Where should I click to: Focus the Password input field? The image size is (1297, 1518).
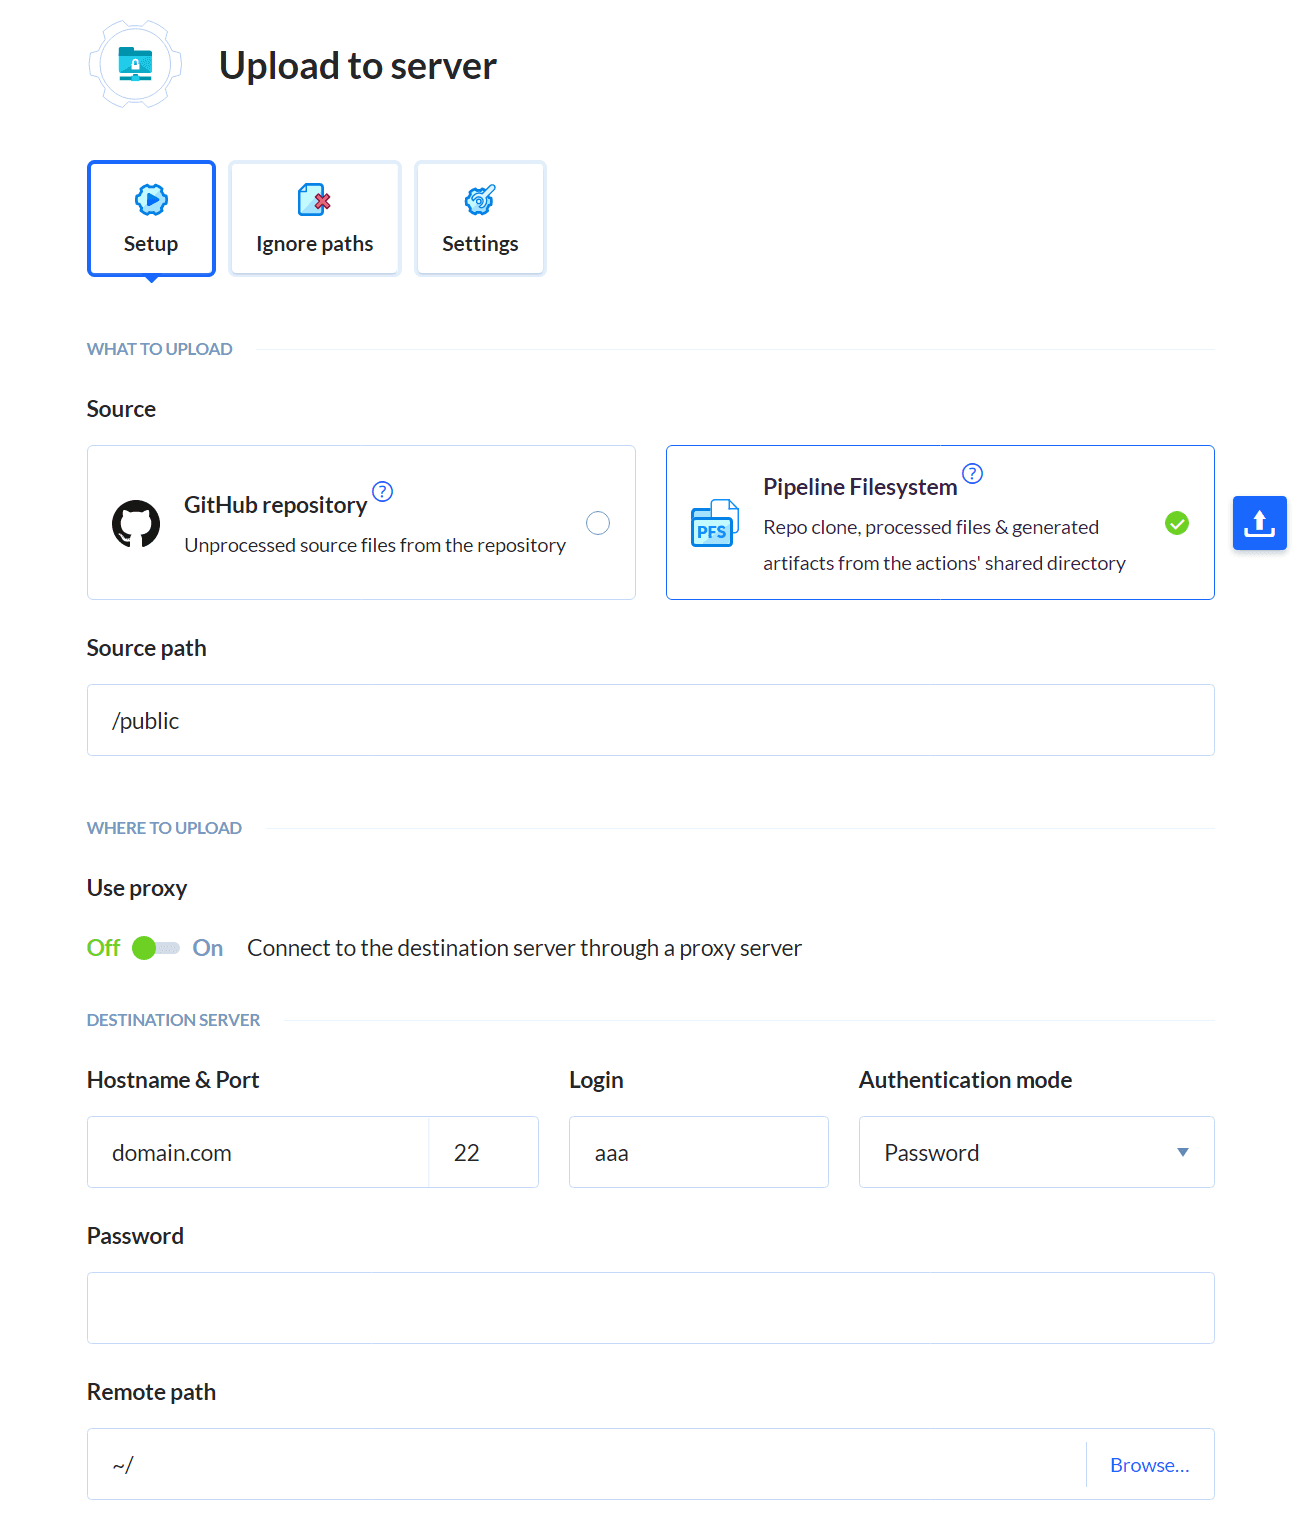click(x=650, y=1308)
